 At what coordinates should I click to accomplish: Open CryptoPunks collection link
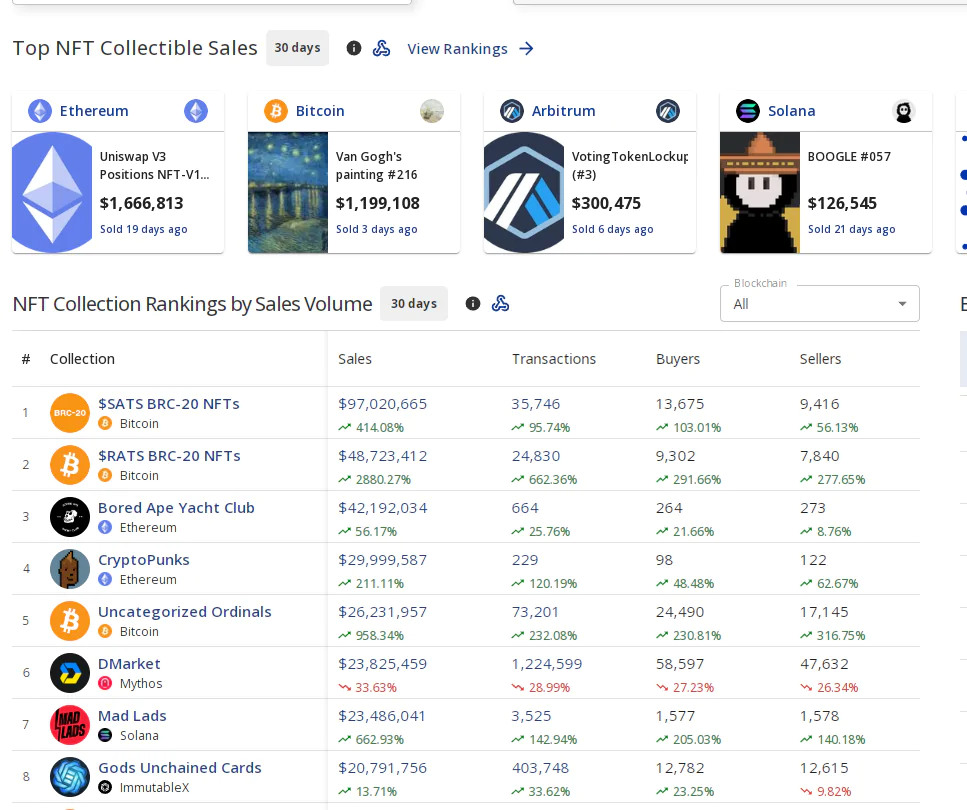(x=144, y=560)
